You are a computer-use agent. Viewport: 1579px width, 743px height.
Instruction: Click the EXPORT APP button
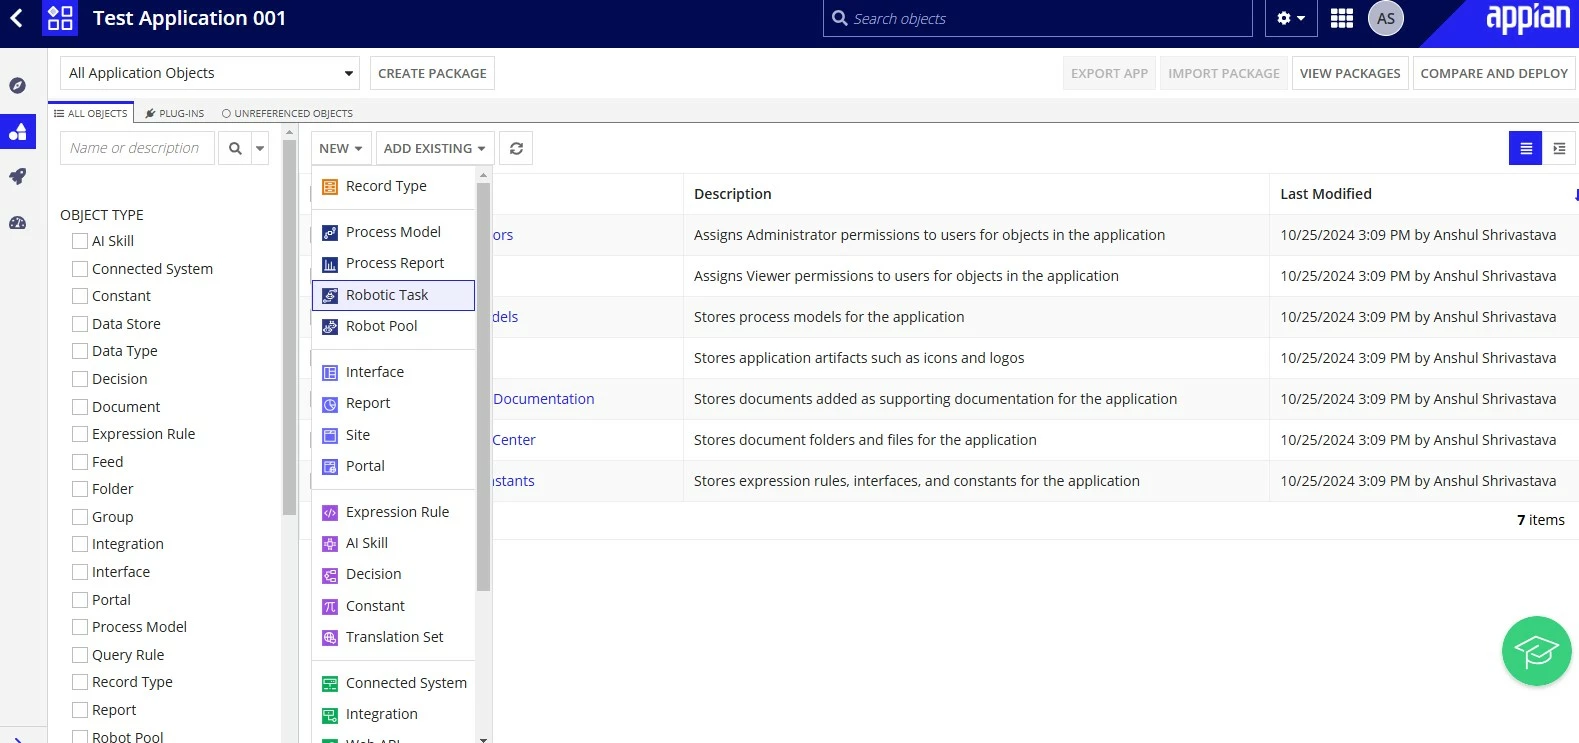[1109, 73]
